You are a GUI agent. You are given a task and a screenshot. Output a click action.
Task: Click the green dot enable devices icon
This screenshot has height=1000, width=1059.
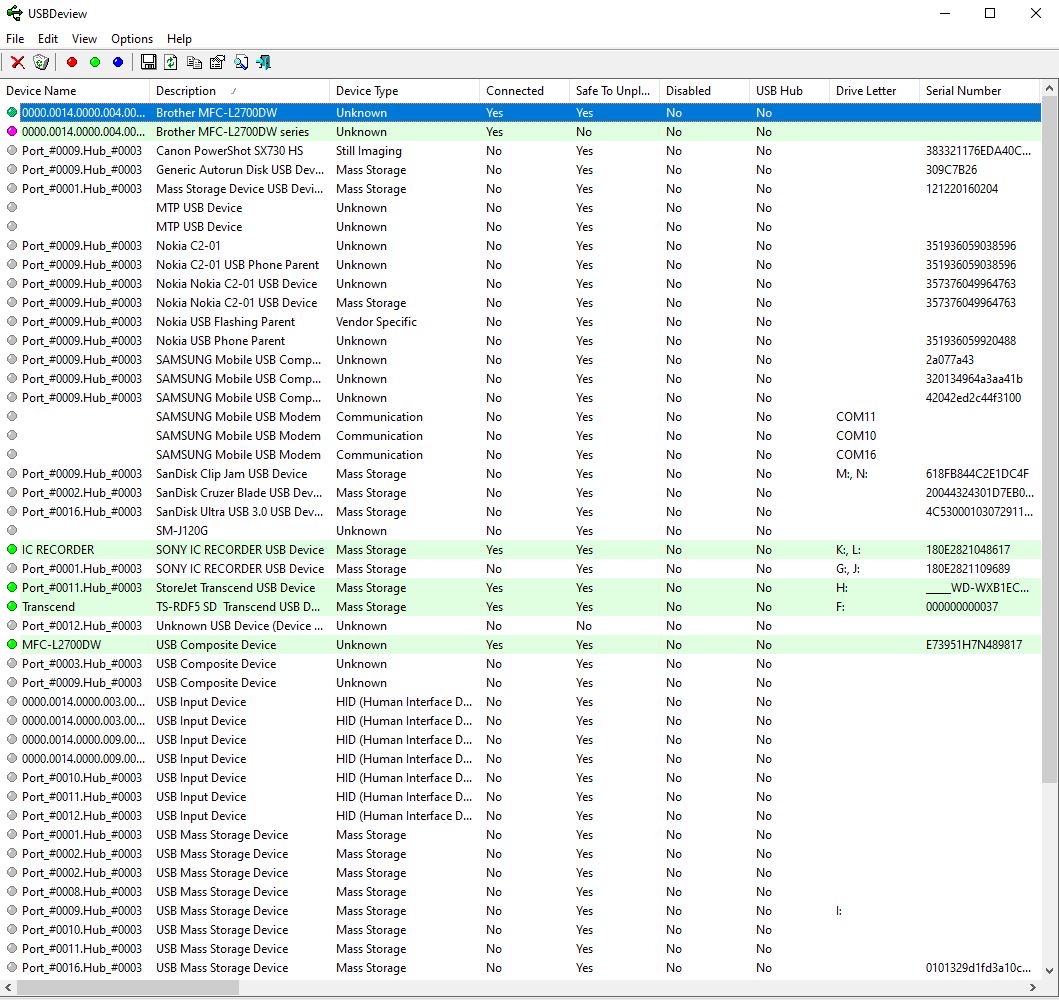95,62
